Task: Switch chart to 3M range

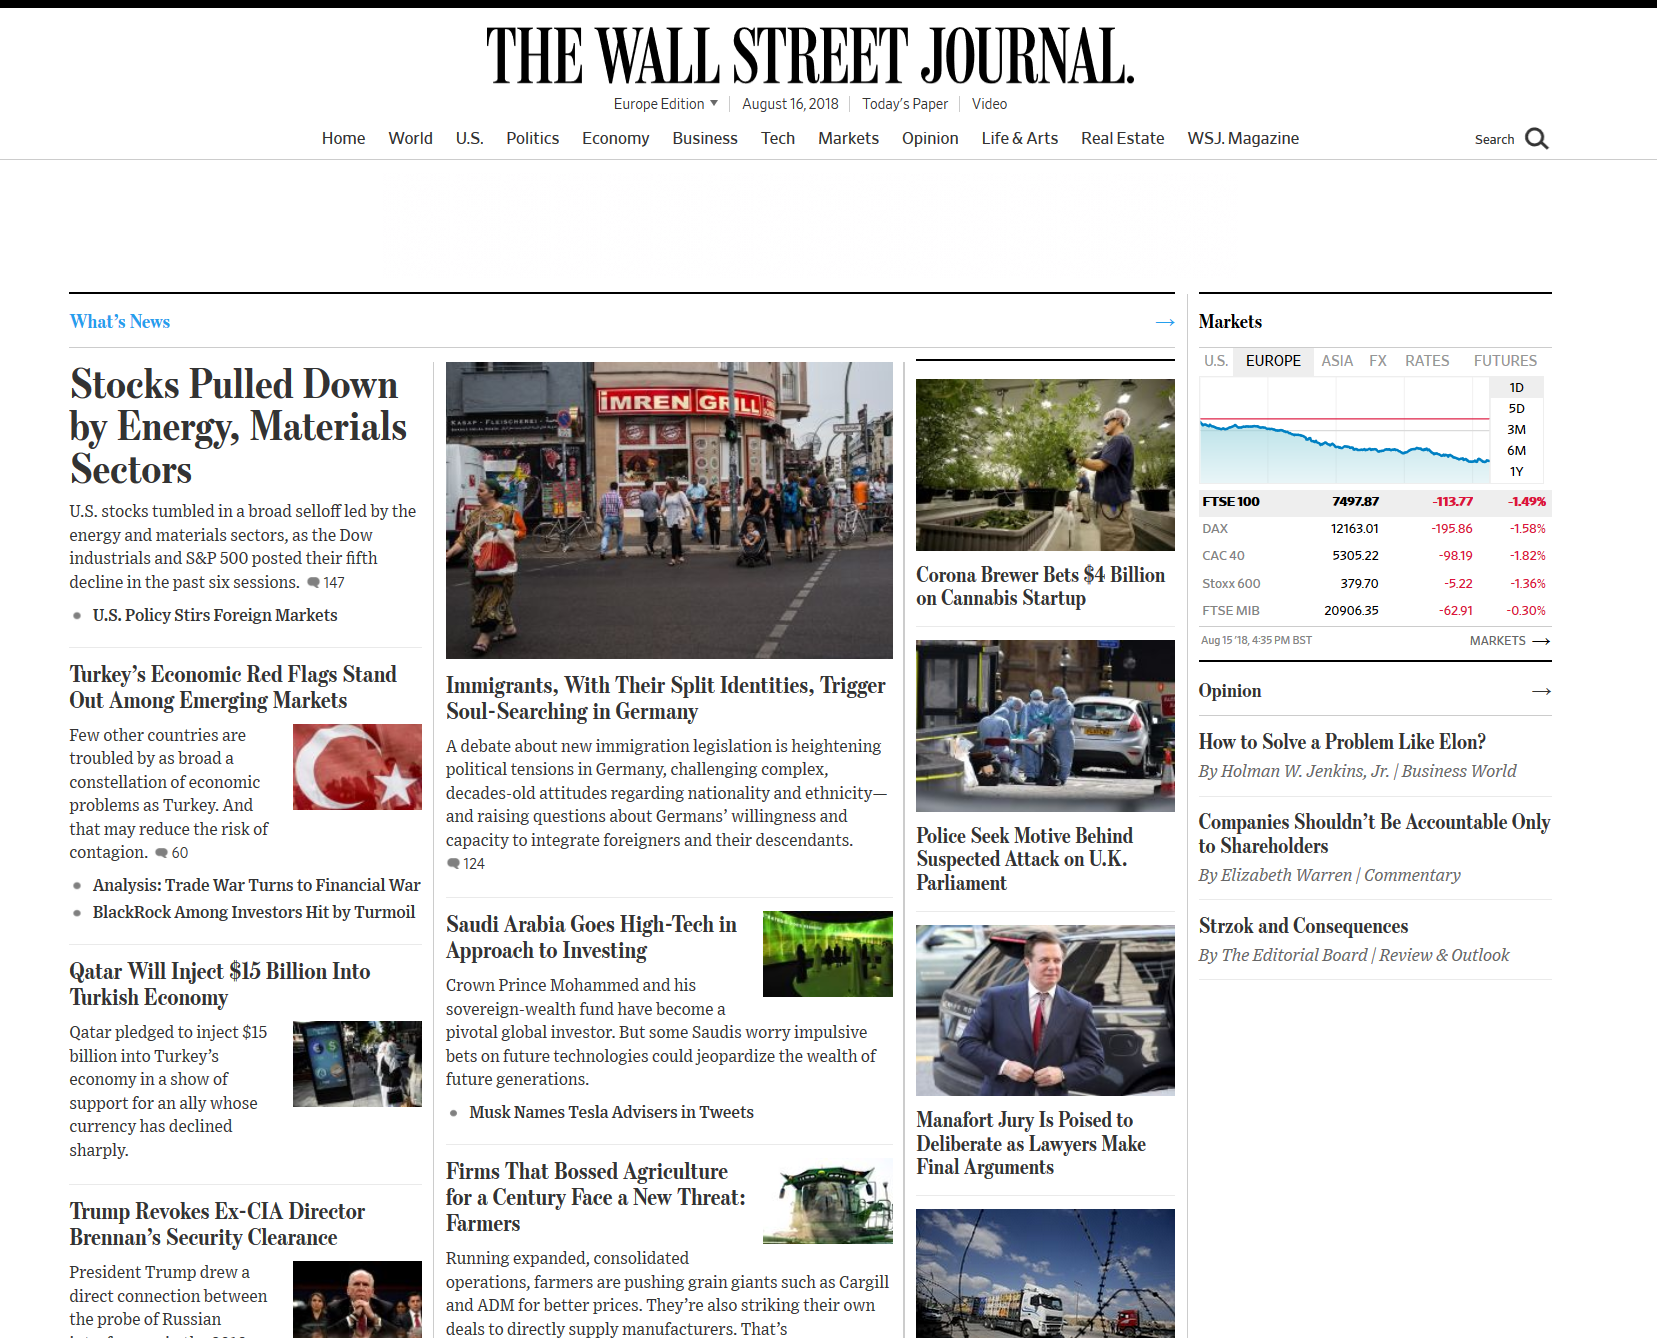Action: pyautogui.click(x=1516, y=429)
